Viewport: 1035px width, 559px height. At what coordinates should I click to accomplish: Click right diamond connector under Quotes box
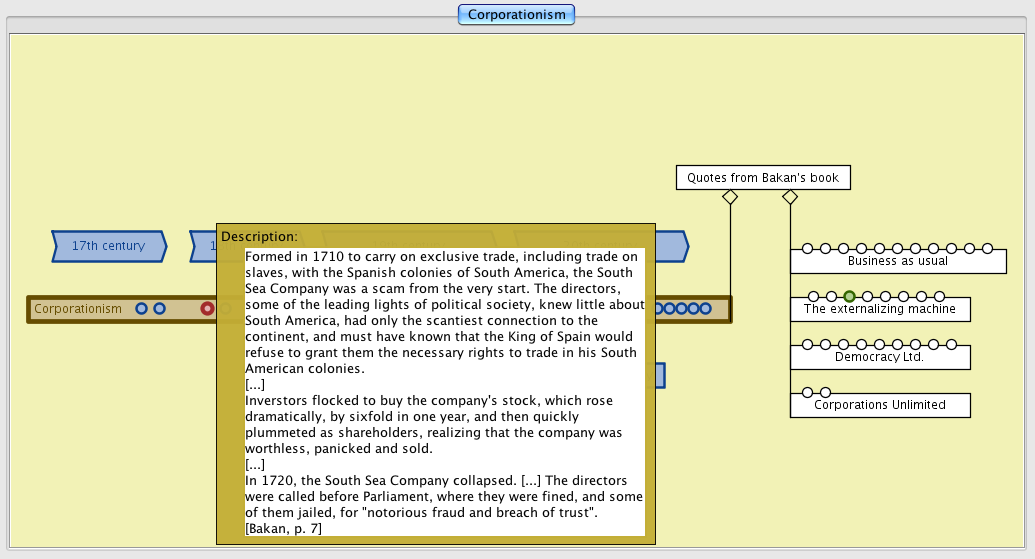click(790, 198)
